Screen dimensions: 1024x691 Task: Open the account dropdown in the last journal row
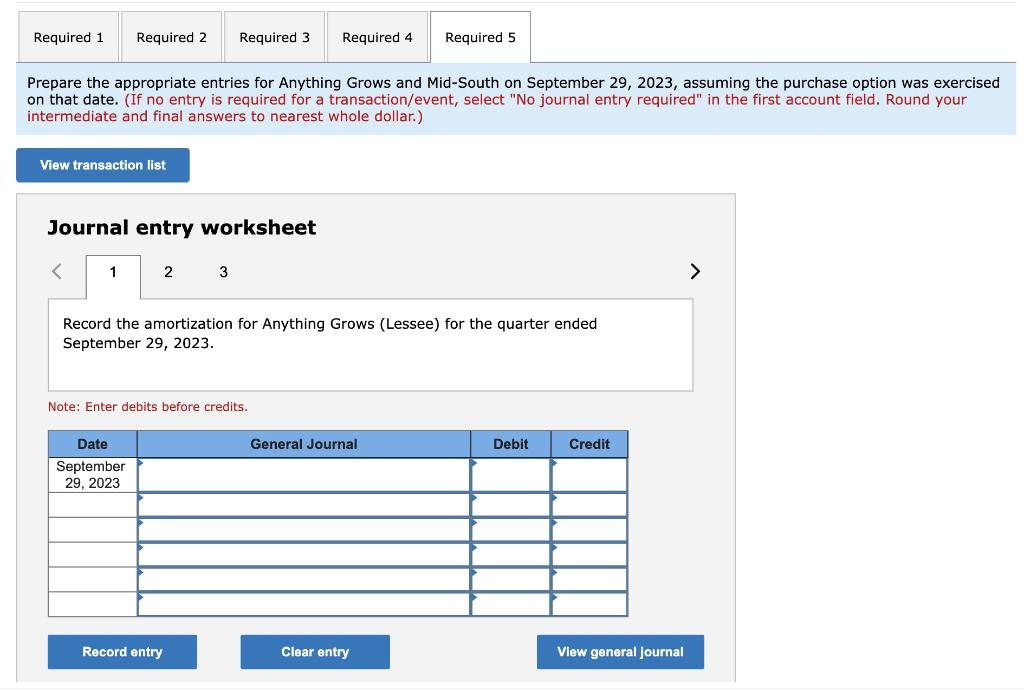point(303,605)
